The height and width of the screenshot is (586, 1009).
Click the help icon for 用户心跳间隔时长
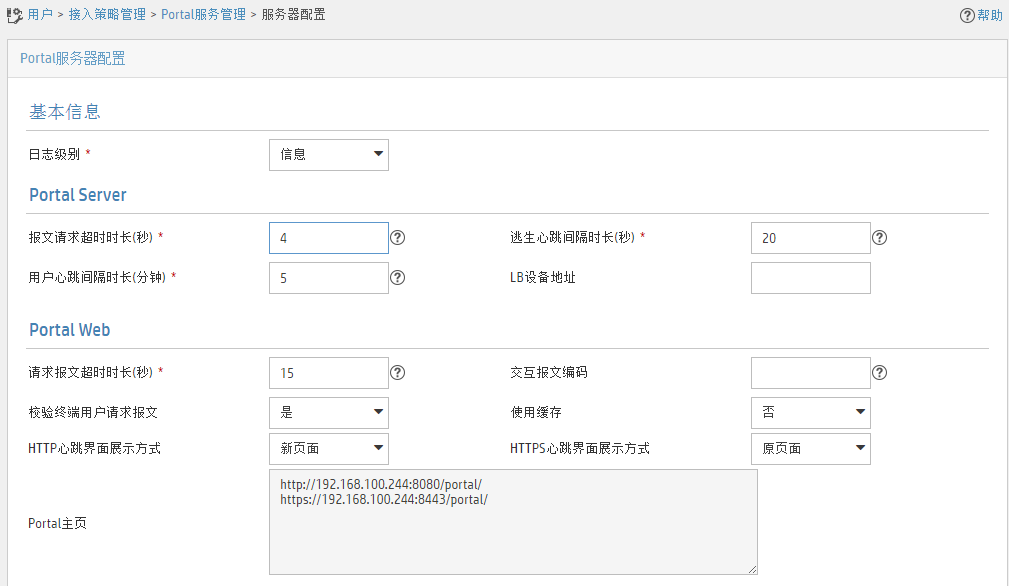tap(398, 277)
